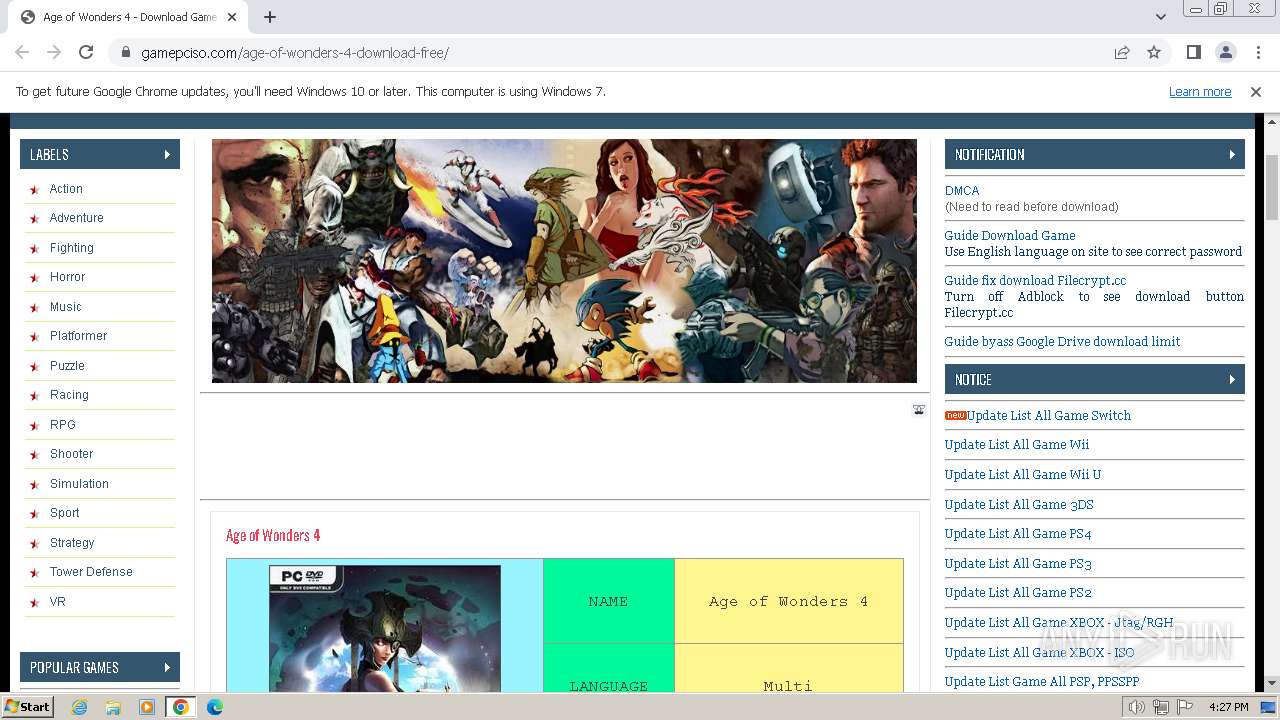The height and width of the screenshot is (720, 1280).
Task: Click the small icon below the banner
Action: (919, 410)
